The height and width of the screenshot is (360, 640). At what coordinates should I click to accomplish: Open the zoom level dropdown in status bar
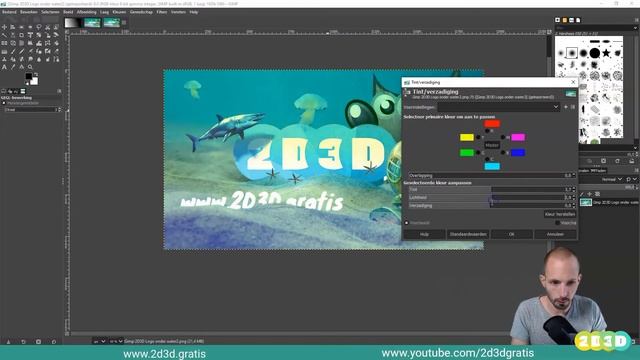click(x=116, y=341)
